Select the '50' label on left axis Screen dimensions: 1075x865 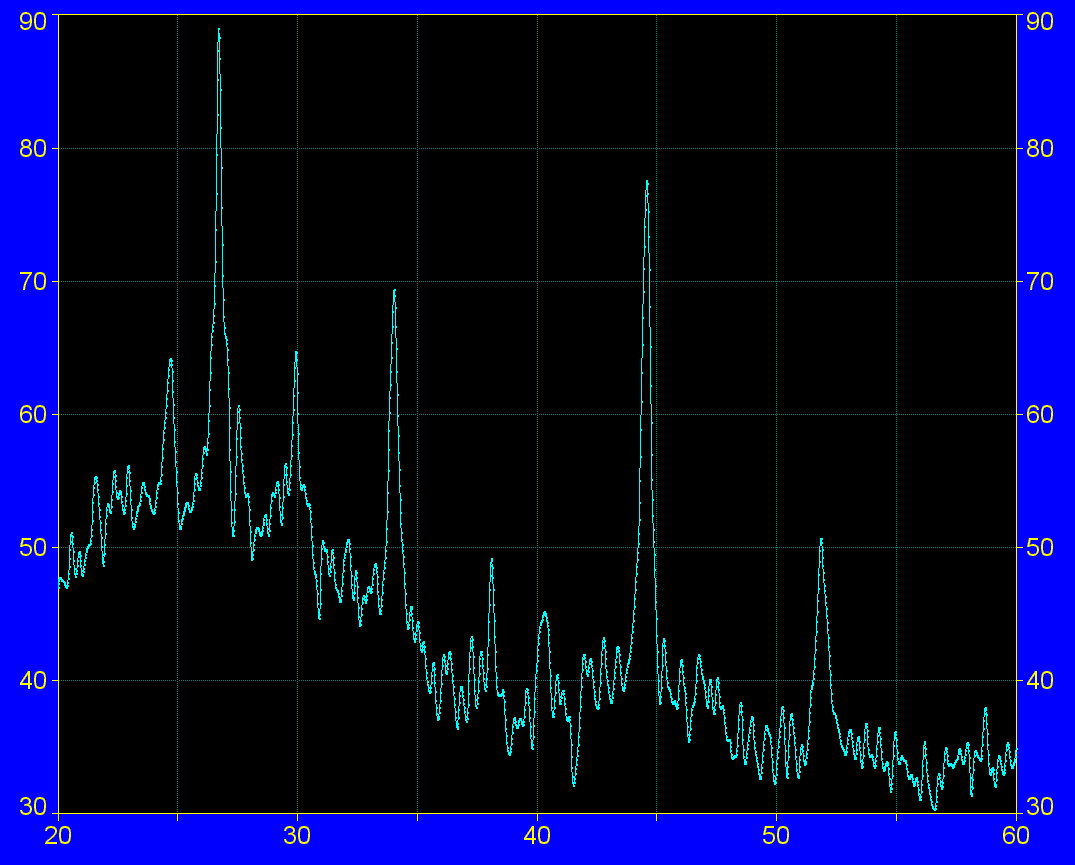point(33,547)
